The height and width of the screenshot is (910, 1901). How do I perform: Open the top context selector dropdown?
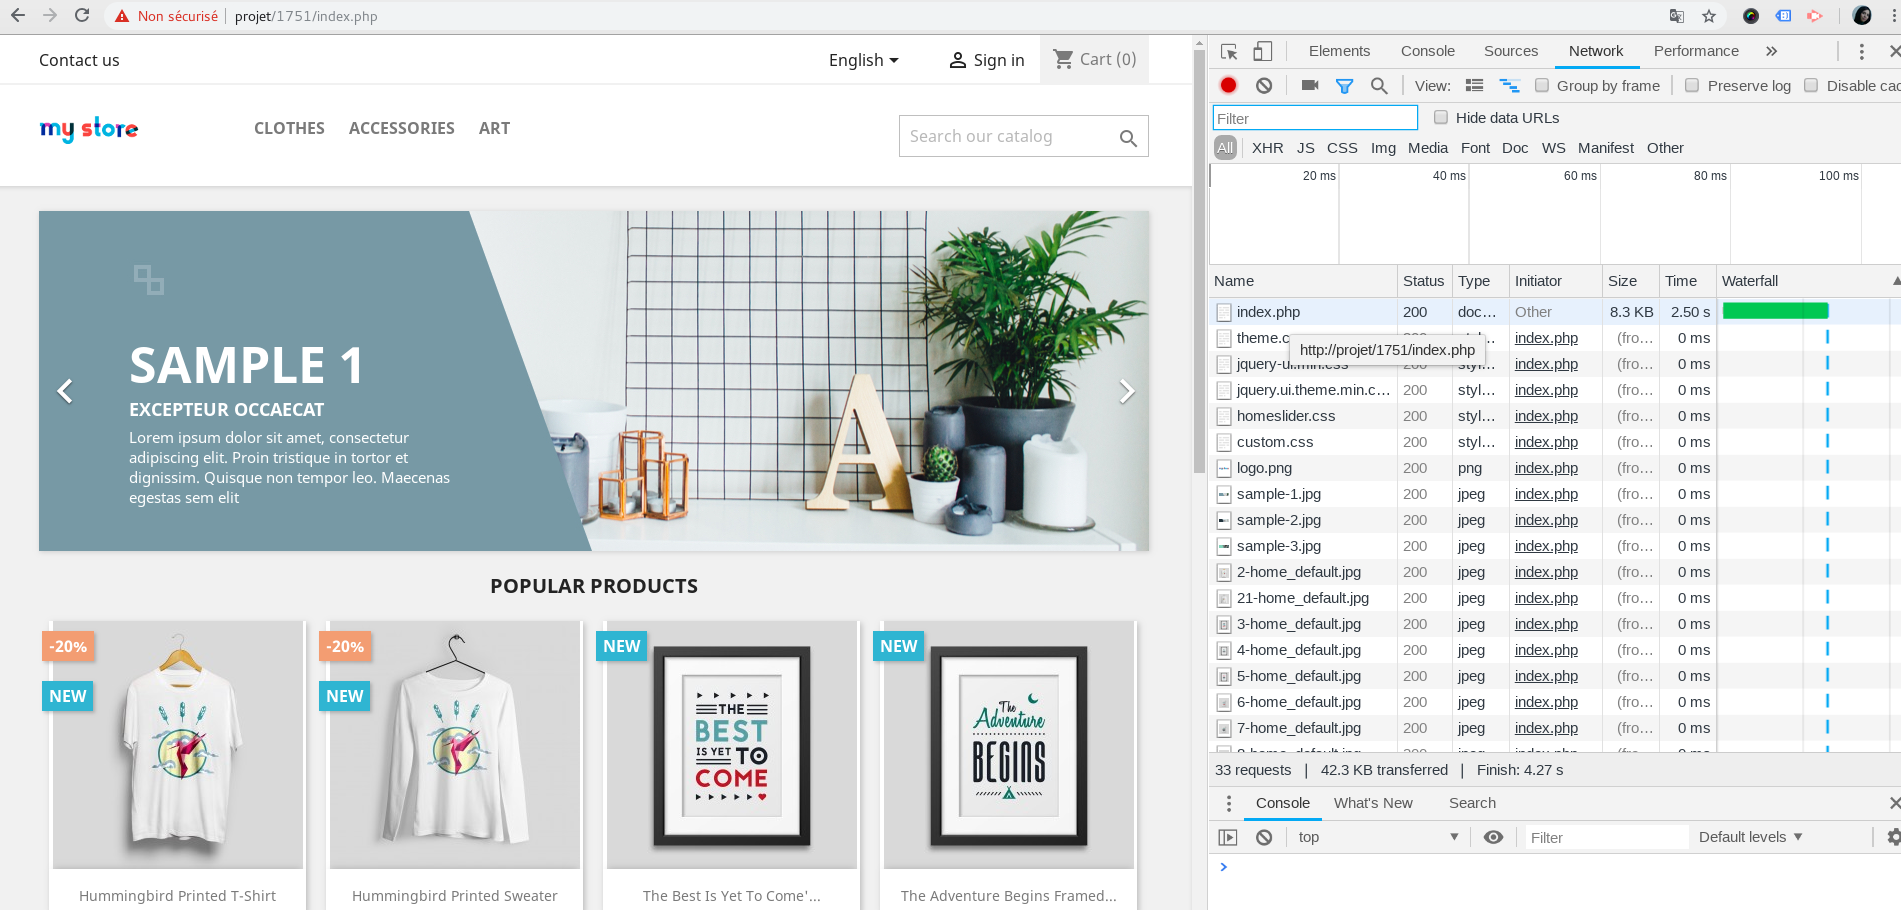click(x=1377, y=837)
